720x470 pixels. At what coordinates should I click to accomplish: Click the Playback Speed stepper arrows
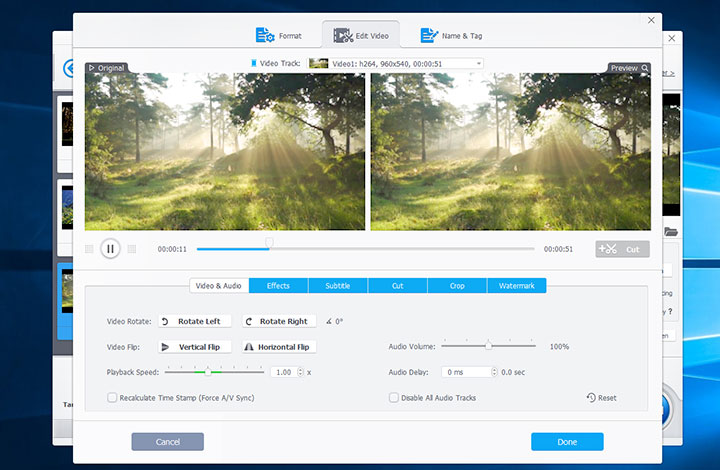tap(299, 372)
